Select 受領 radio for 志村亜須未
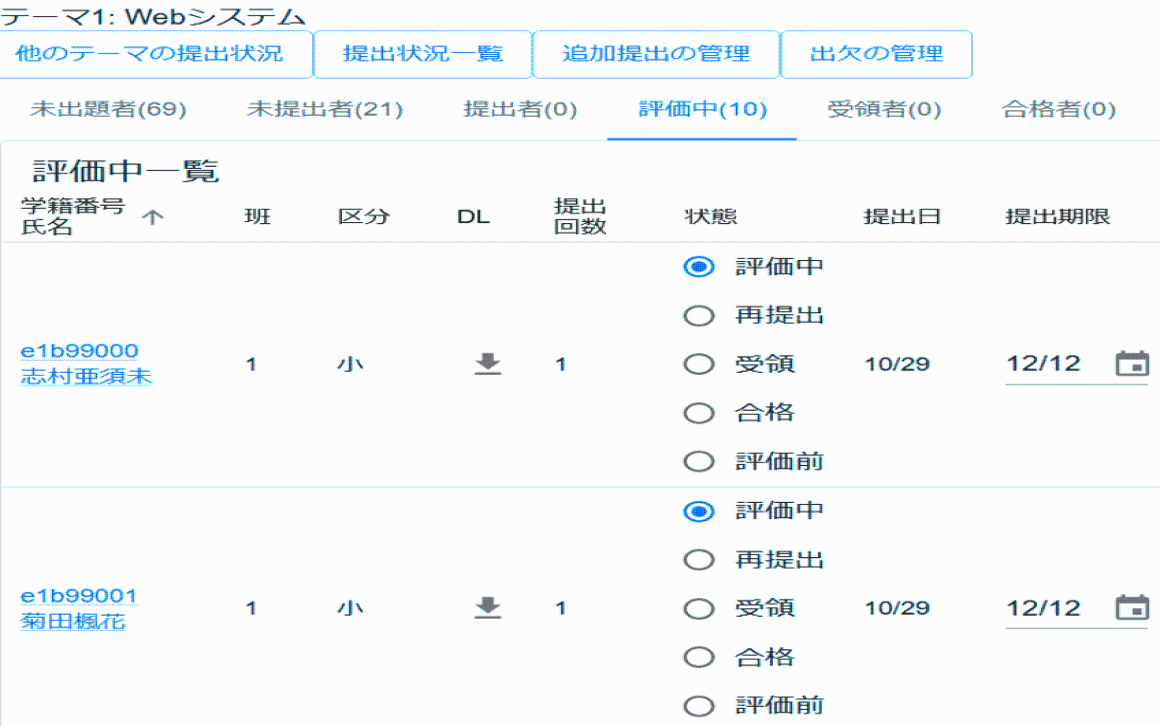 click(699, 364)
